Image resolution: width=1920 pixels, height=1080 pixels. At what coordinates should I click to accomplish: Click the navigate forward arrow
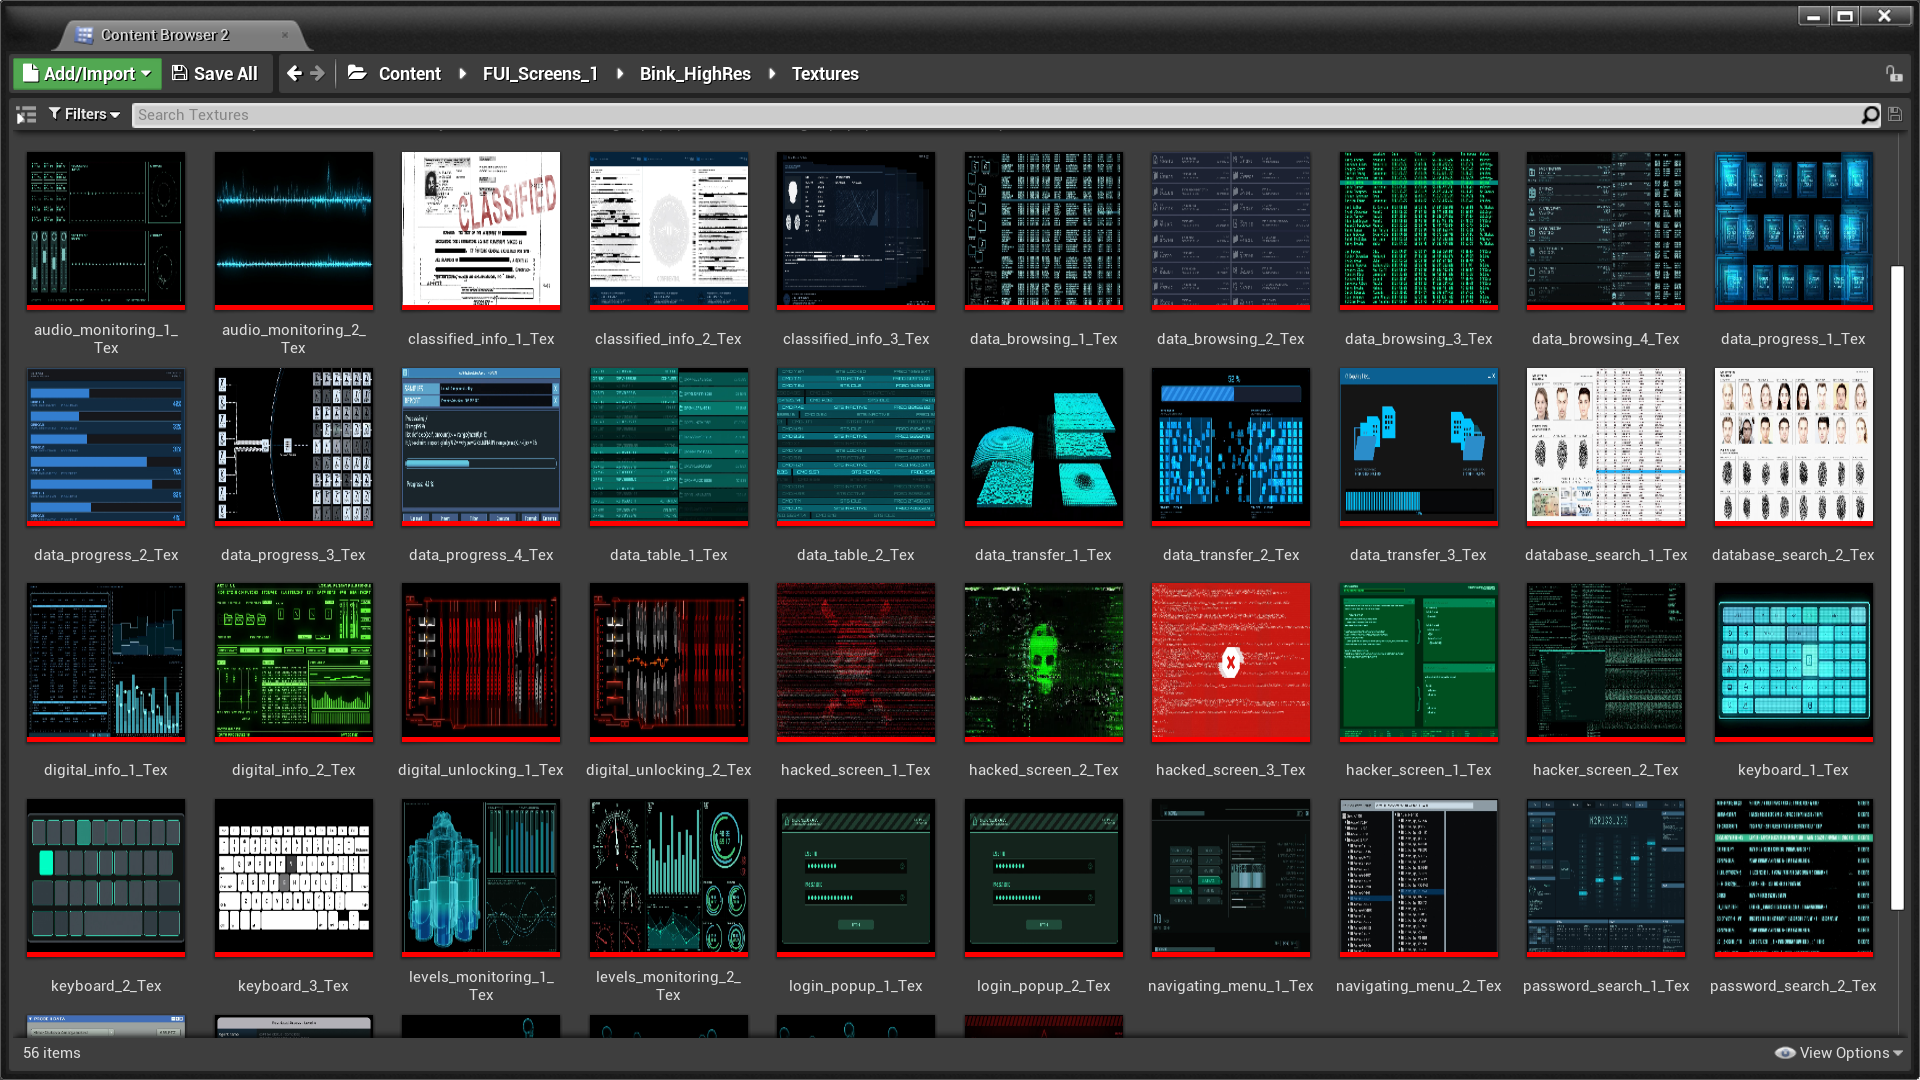(x=317, y=73)
